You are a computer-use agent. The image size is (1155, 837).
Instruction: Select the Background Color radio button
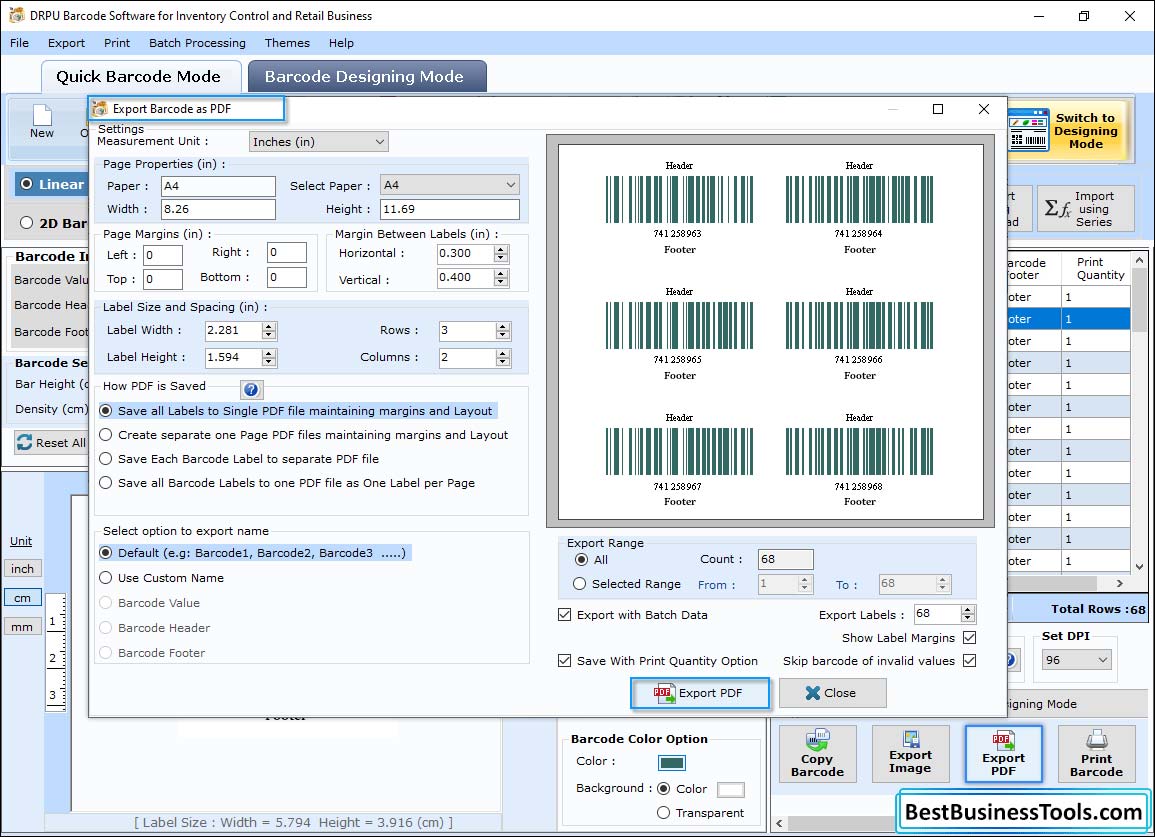click(663, 788)
